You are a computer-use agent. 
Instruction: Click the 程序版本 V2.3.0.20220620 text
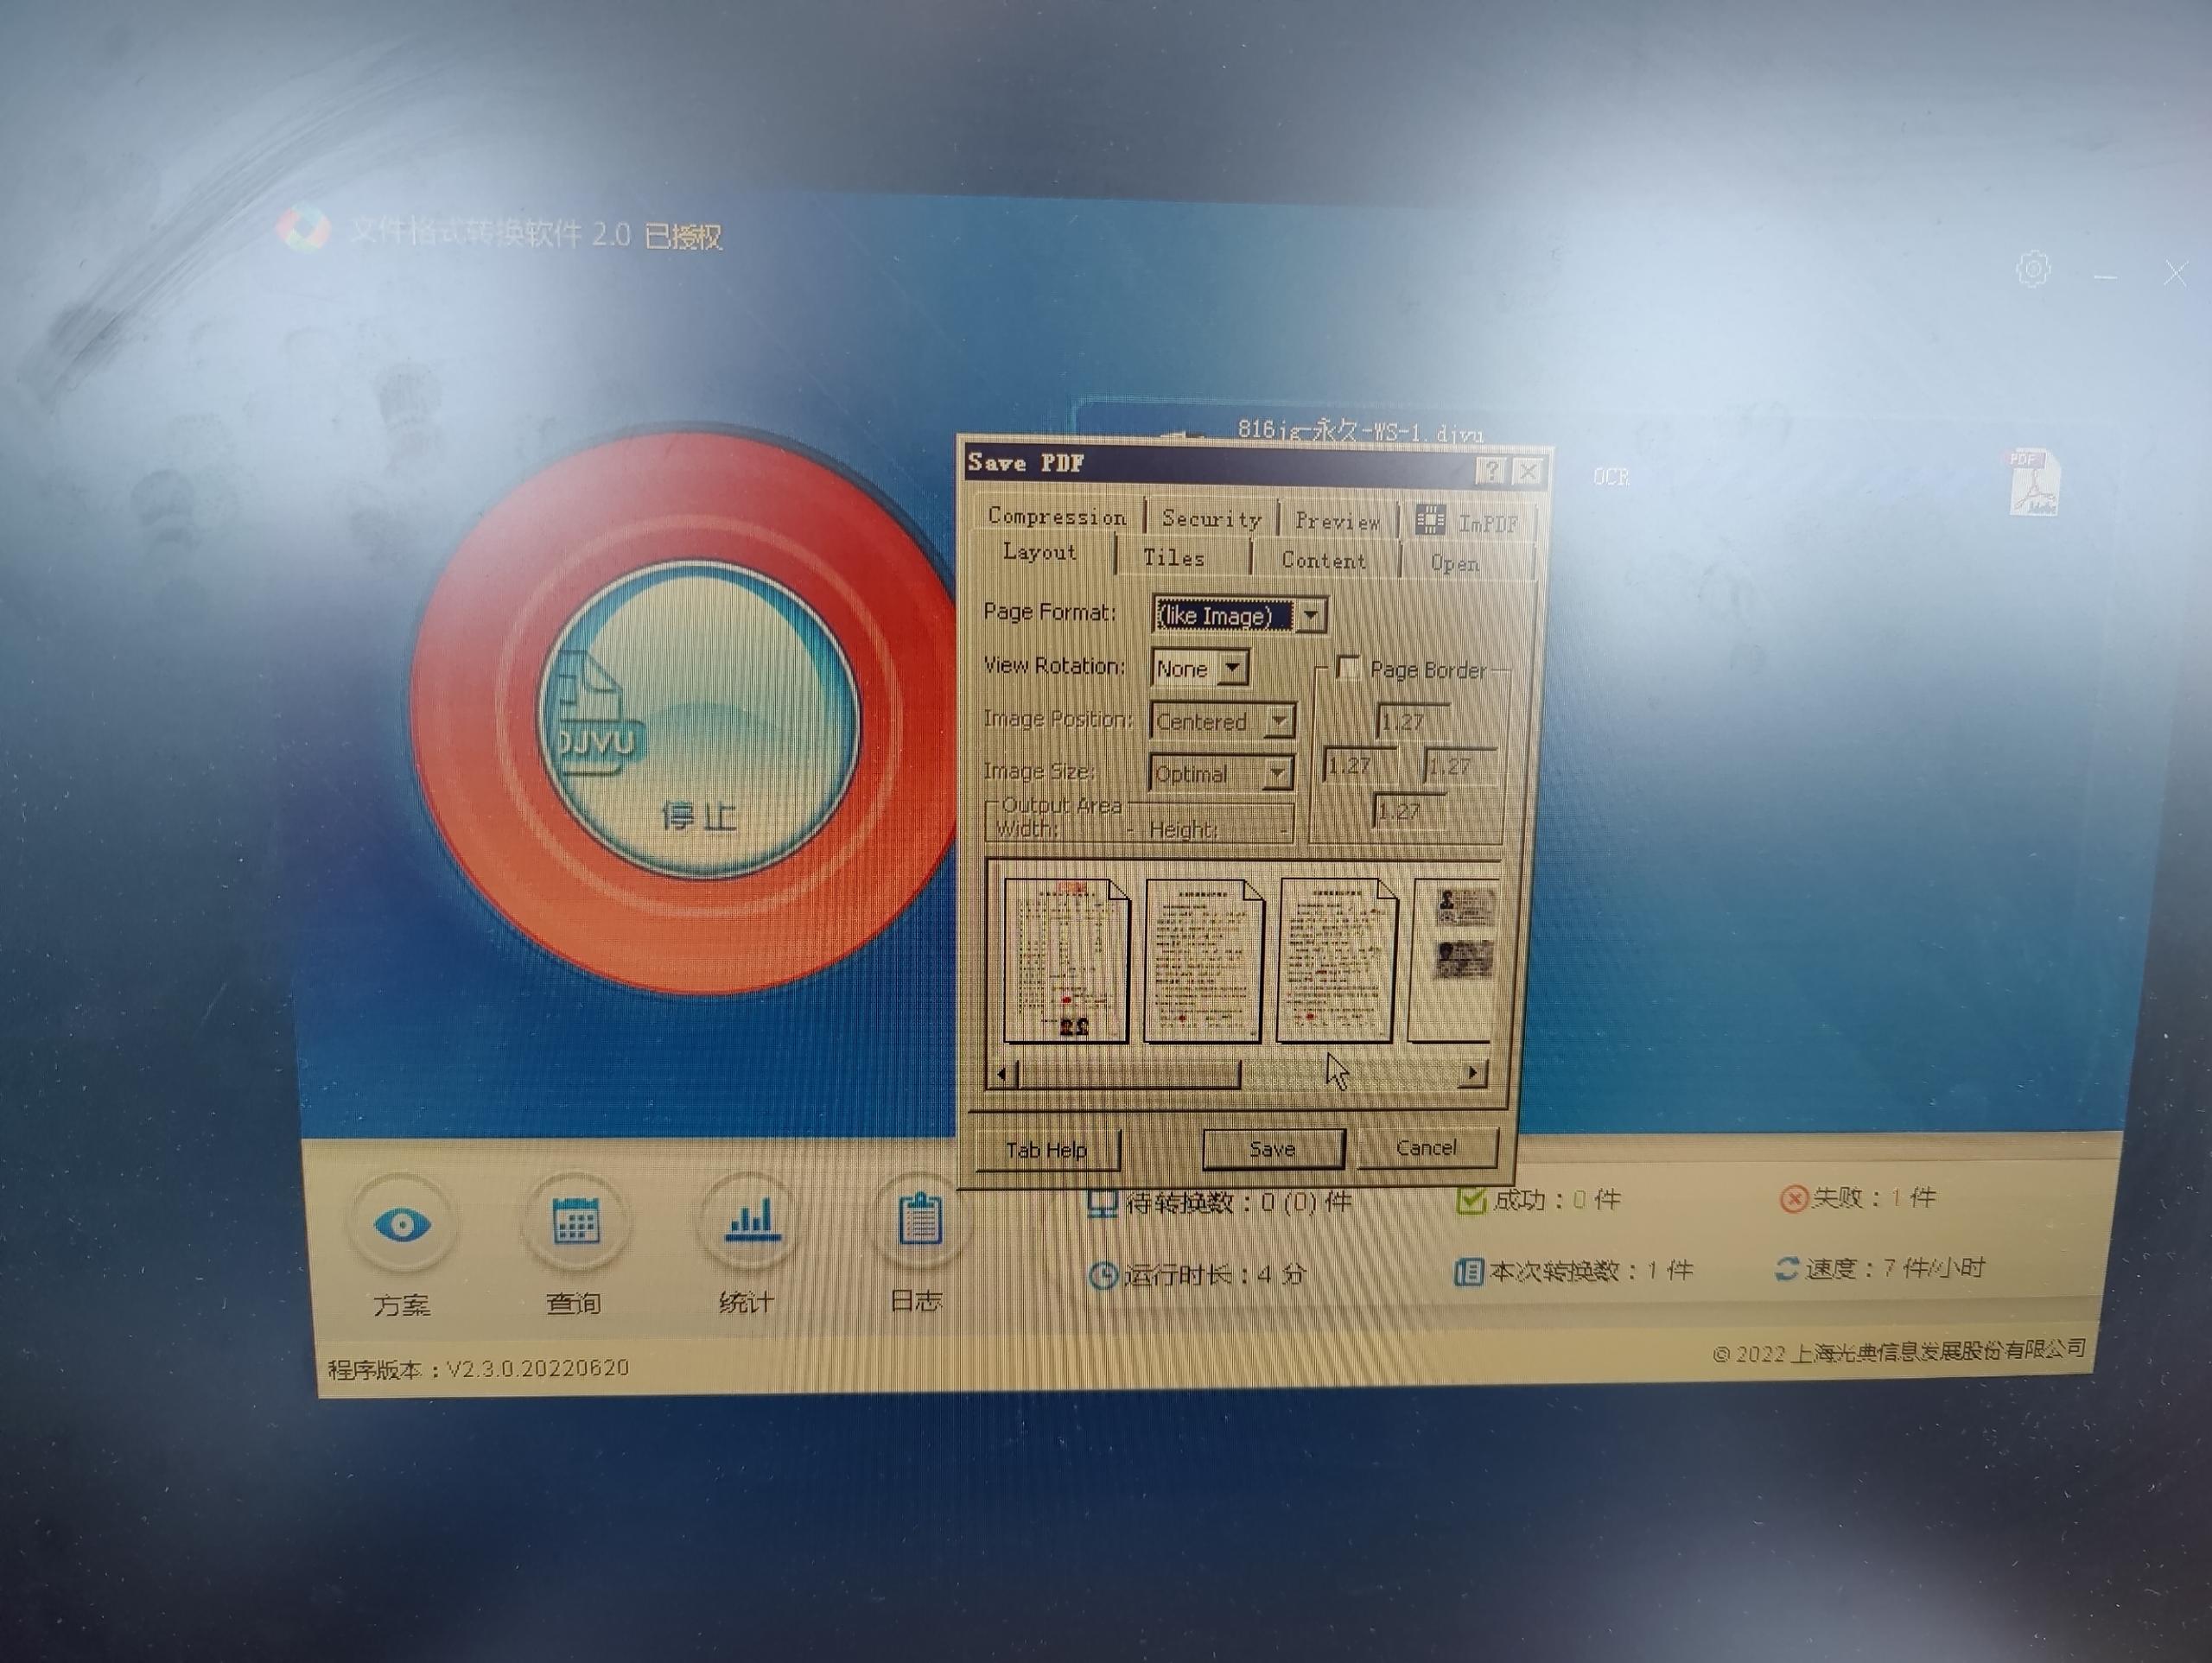pyautogui.click(x=478, y=1368)
